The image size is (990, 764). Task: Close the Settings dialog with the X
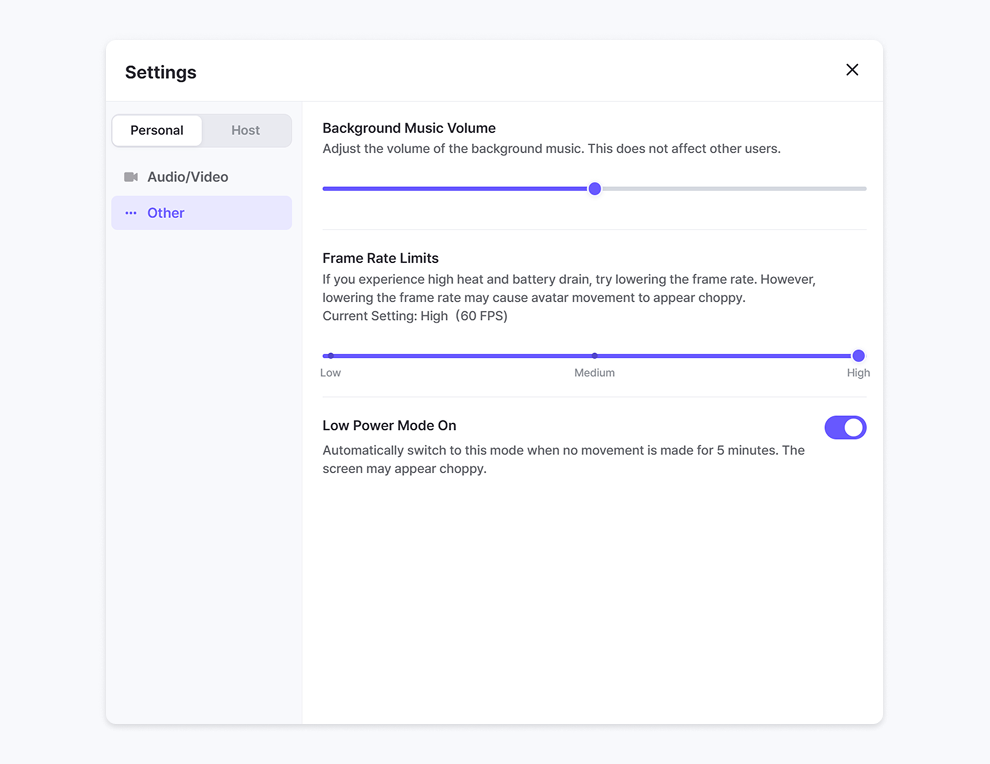coord(852,70)
